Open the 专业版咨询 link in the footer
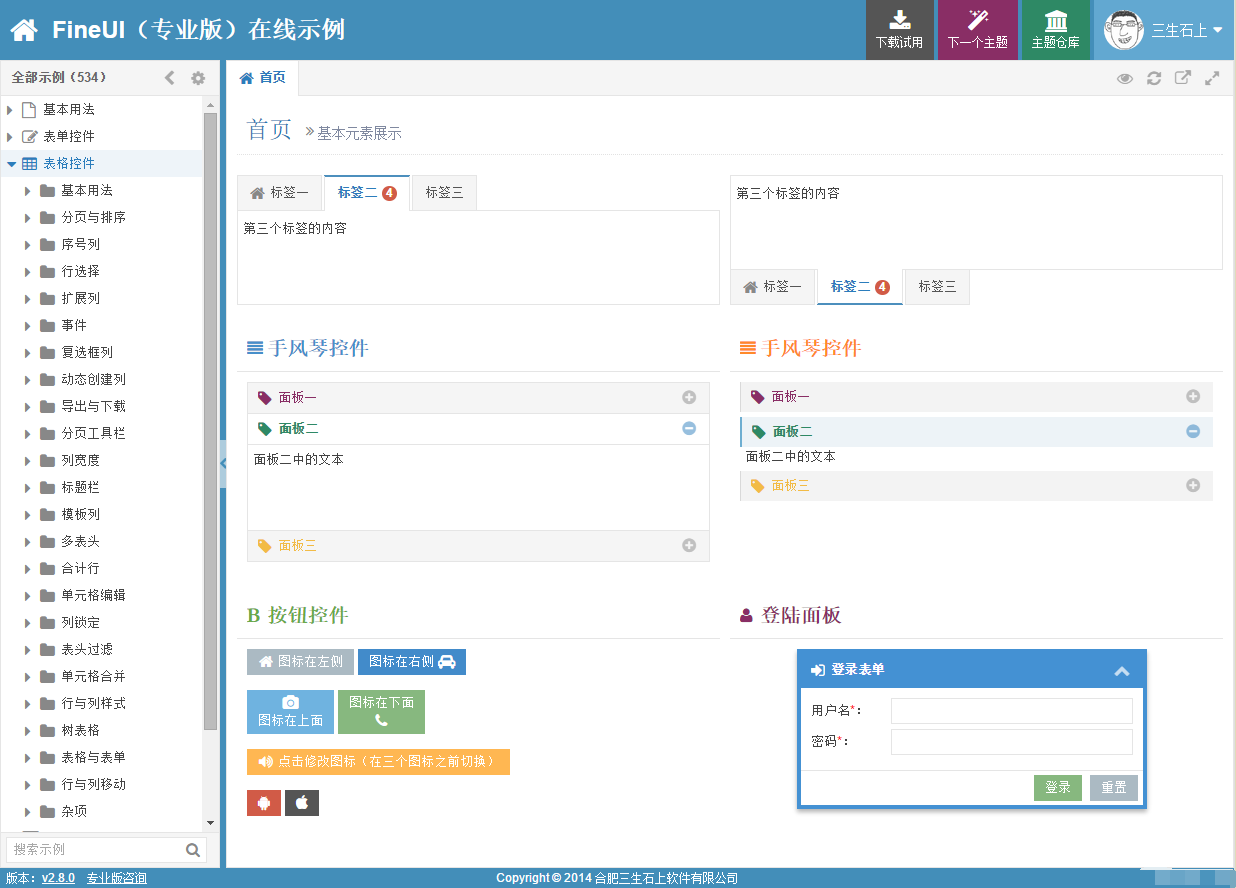 coord(116,878)
